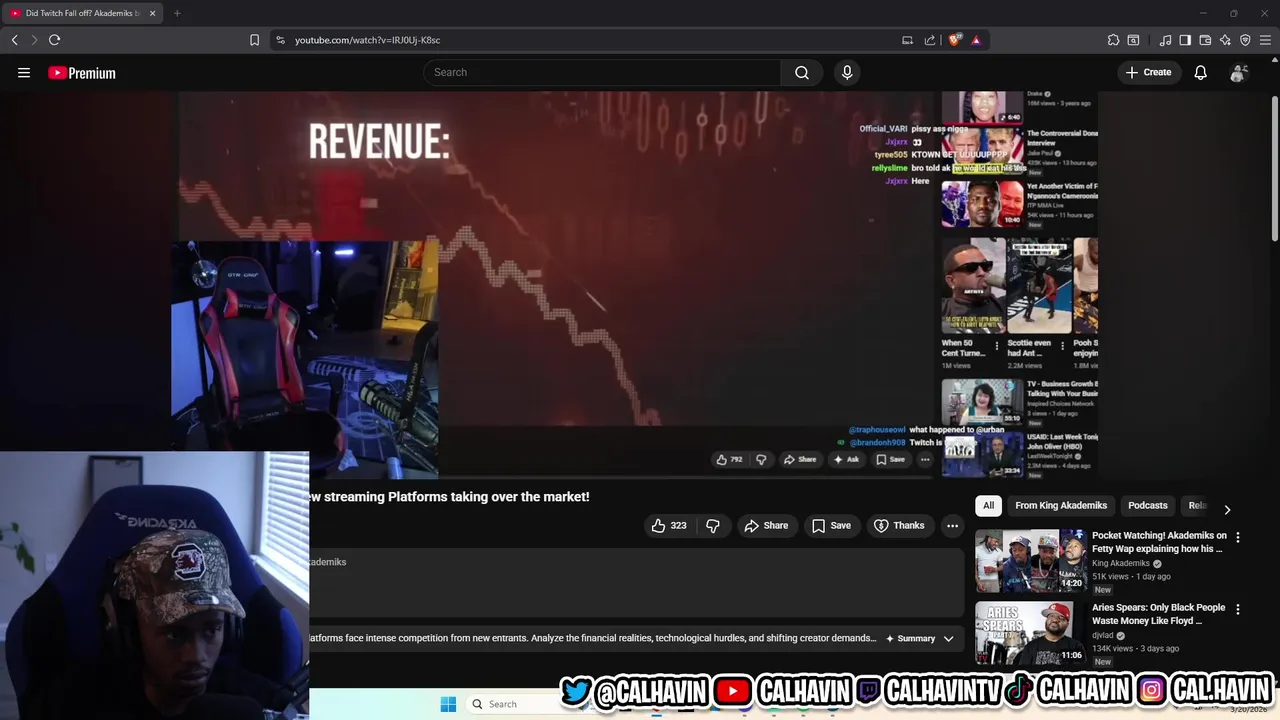Image resolution: width=1280 pixels, height=720 pixels.
Task: Open the browser main menu
Action: pyautogui.click(x=1266, y=40)
